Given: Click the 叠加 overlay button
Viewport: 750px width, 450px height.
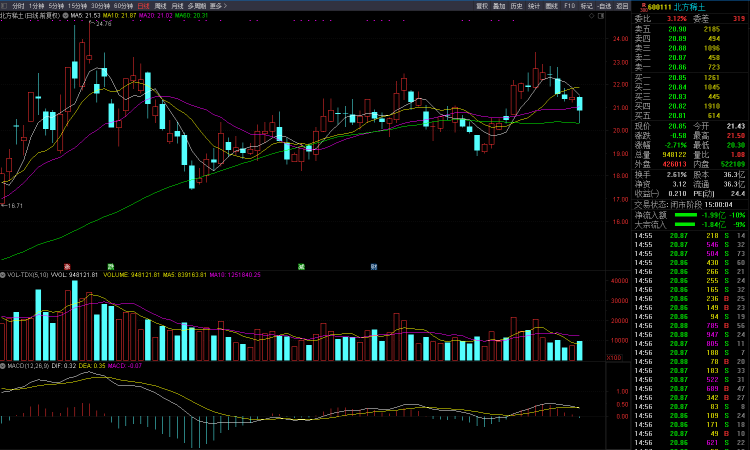Looking at the screenshot, I should click(x=500, y=5).
